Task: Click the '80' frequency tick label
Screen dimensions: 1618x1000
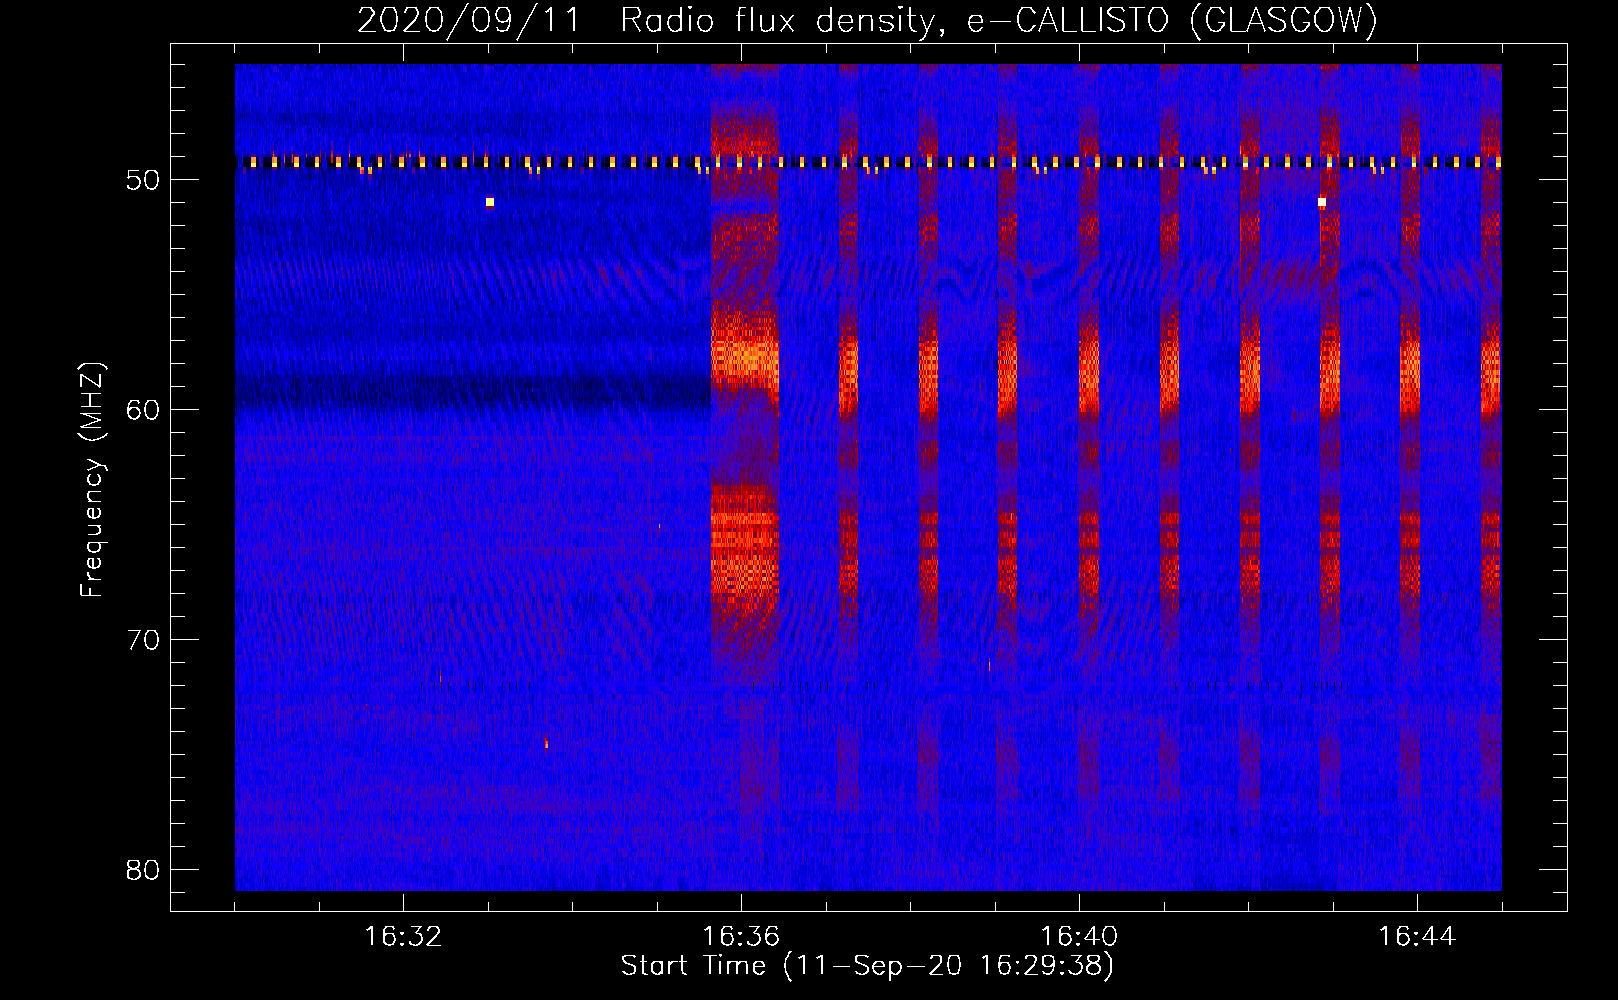Action: pyautogui.click(x=144, y=869)
